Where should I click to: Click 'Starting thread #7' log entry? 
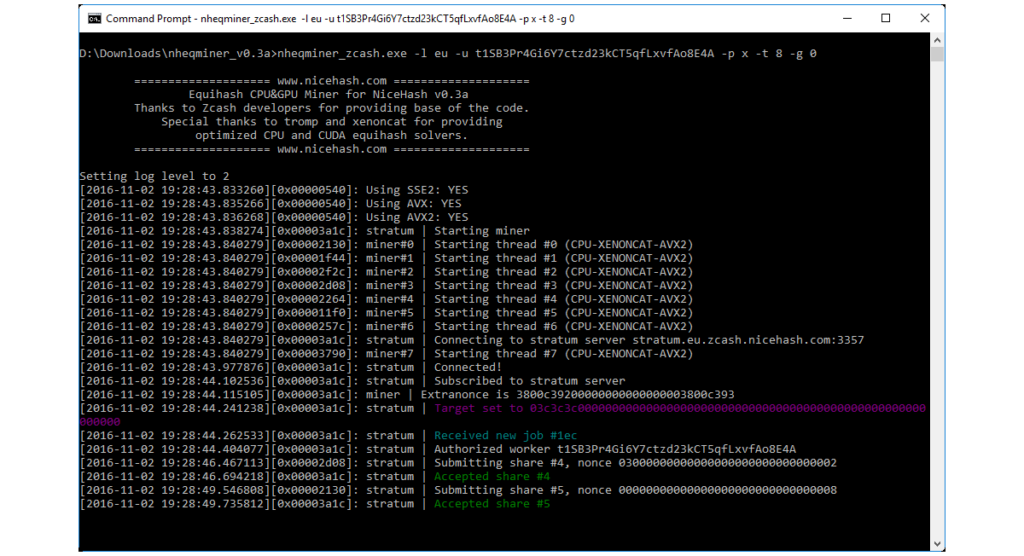pos(386,353)
